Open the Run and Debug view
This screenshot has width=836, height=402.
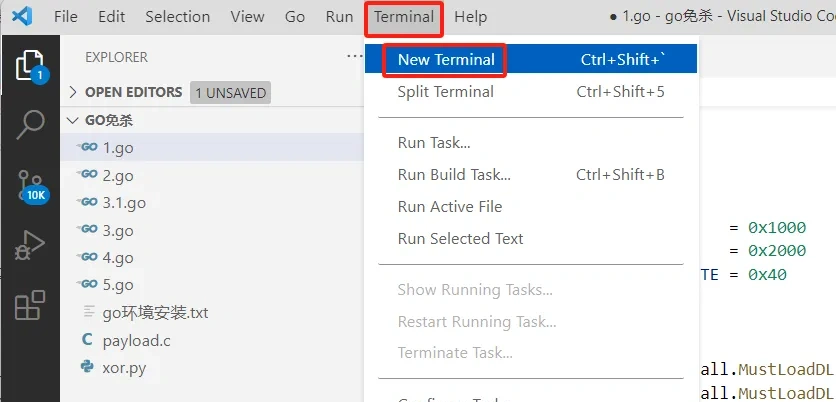[30, 246]
